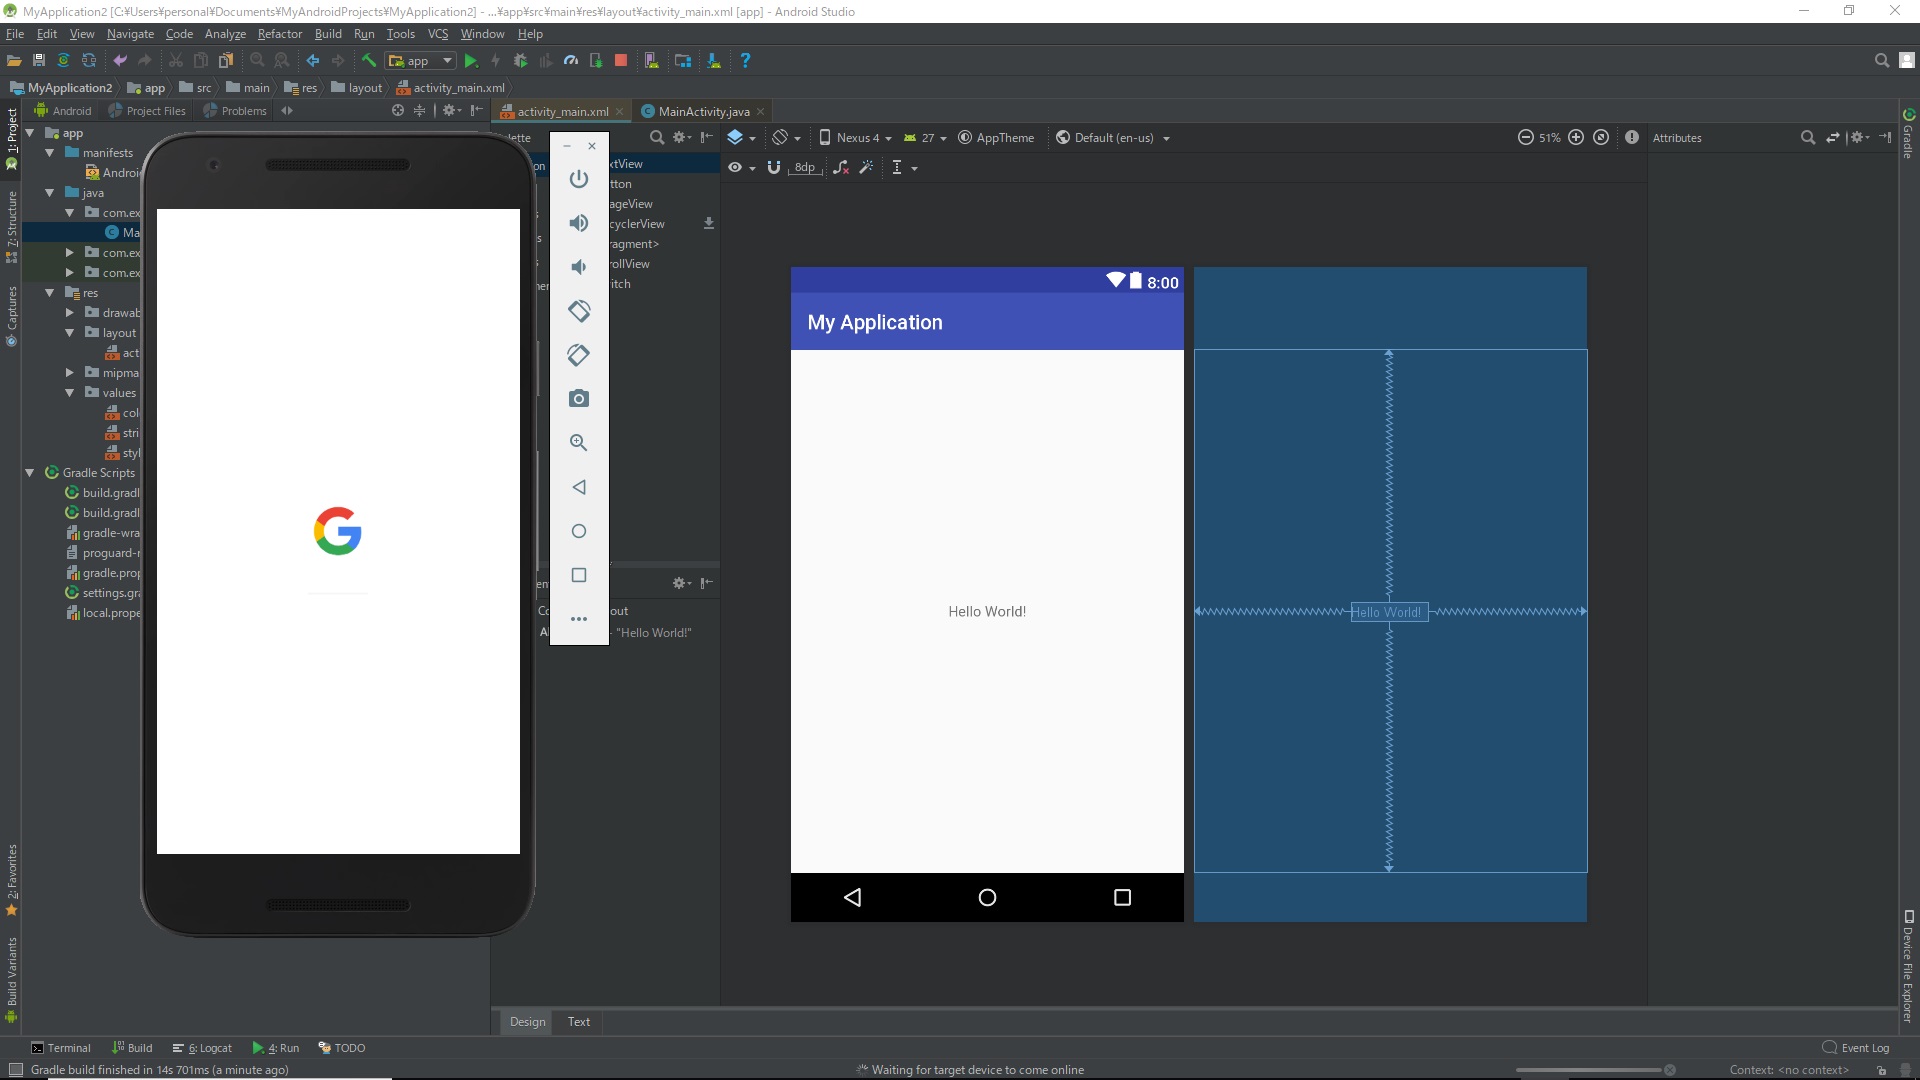This screenshot has height=1080, width=1920.
Task: Stop the running process with the red square
Action: [620, 61]
